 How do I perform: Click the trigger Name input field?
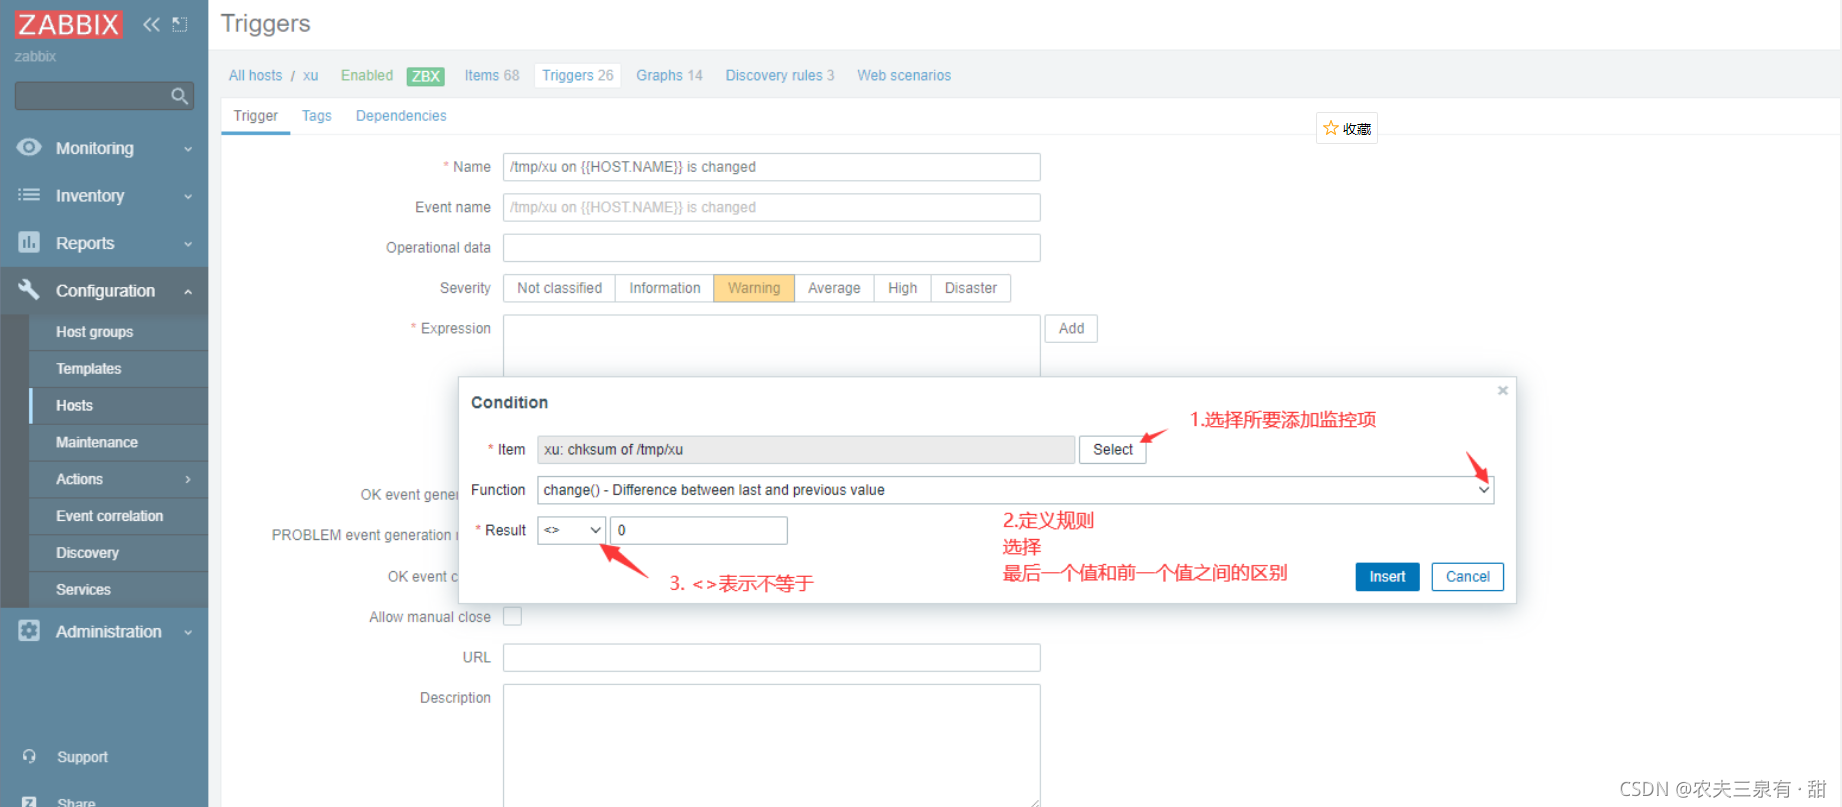pyautogui.click(x=771, y=167)
